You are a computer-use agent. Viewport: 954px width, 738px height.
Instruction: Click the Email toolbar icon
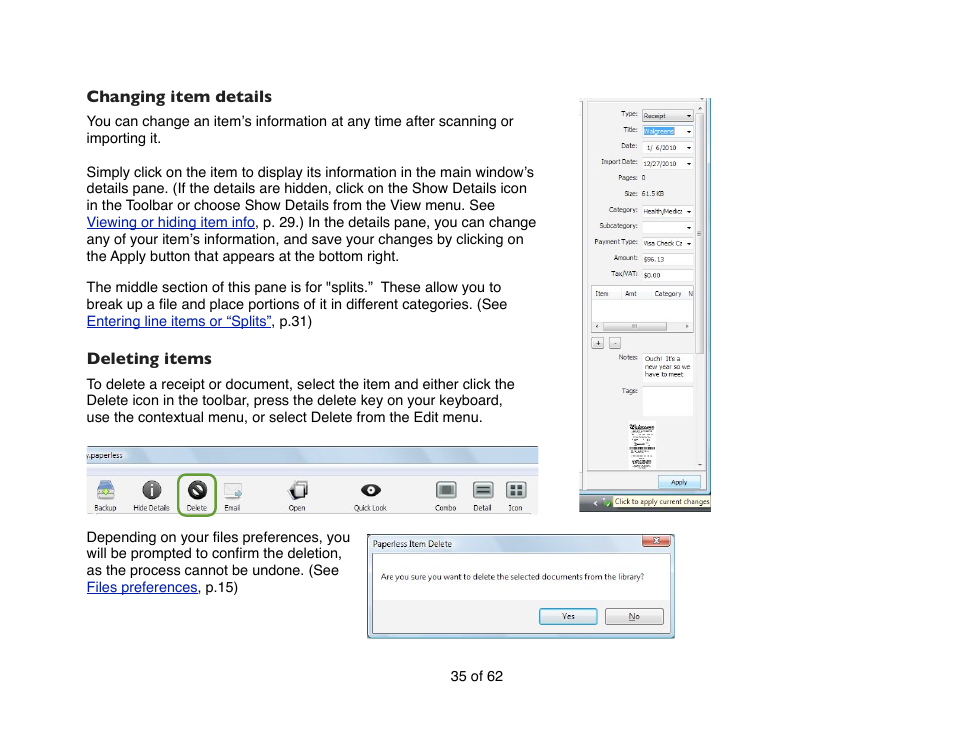[232, 490]
